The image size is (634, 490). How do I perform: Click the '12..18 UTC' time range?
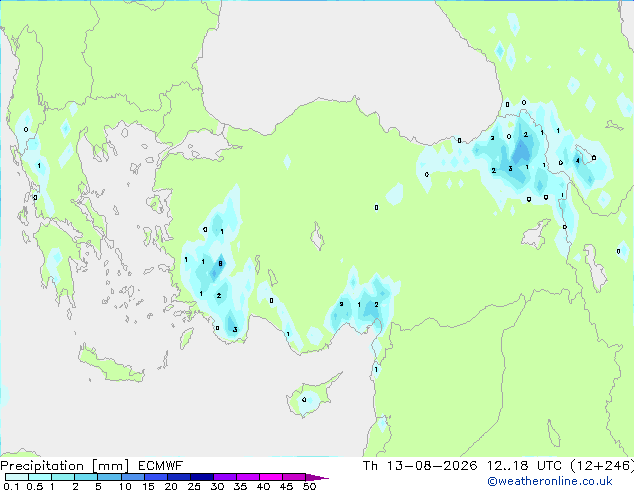point(524,465)
